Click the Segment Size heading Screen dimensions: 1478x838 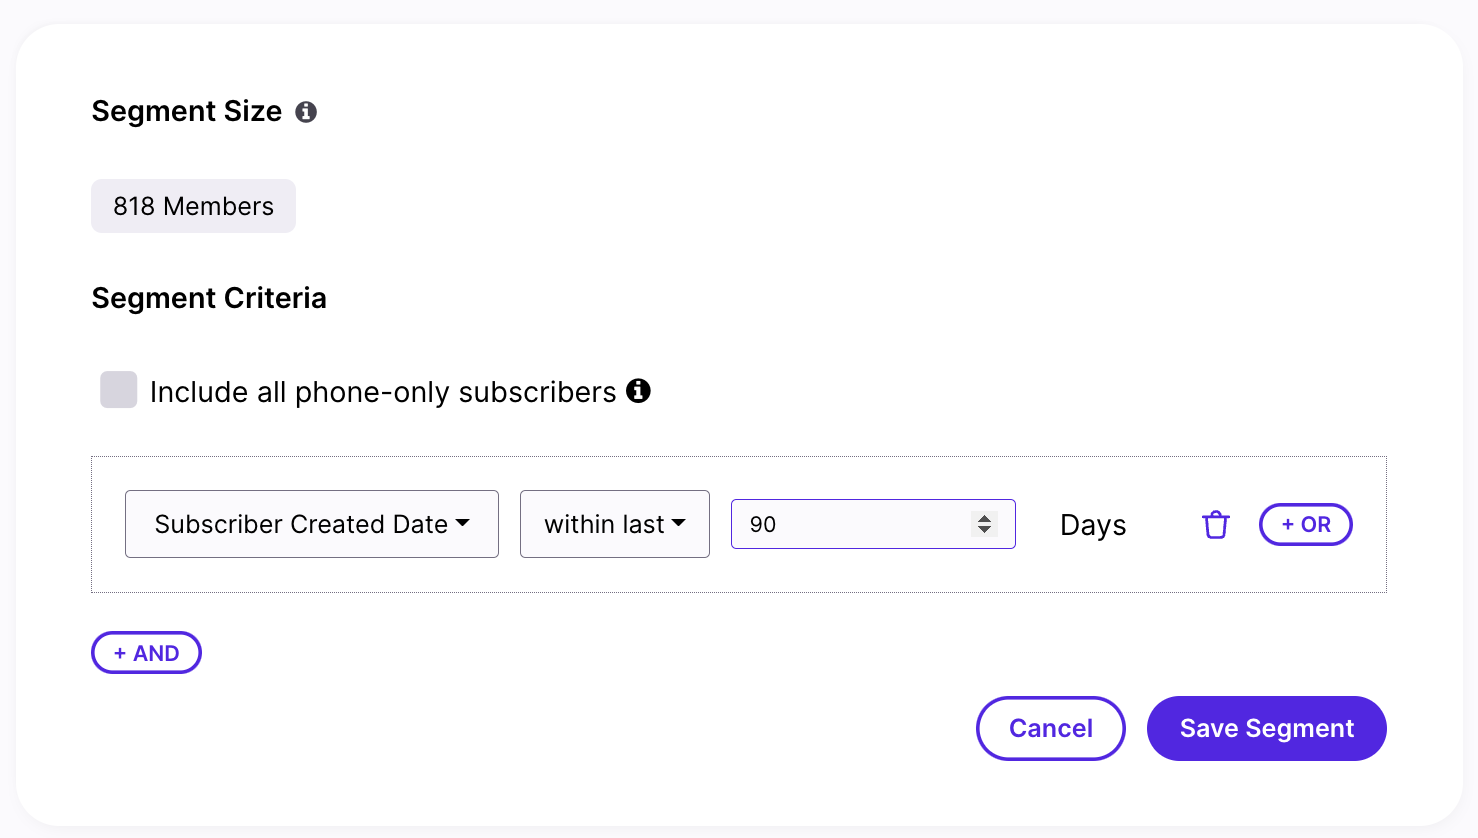tap(187, 111)
